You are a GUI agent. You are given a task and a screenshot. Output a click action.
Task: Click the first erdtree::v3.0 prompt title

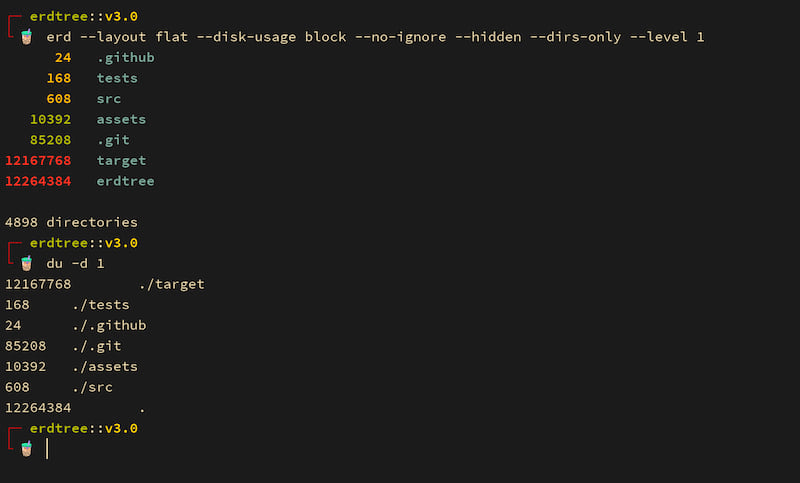click(x=84, y=16)
